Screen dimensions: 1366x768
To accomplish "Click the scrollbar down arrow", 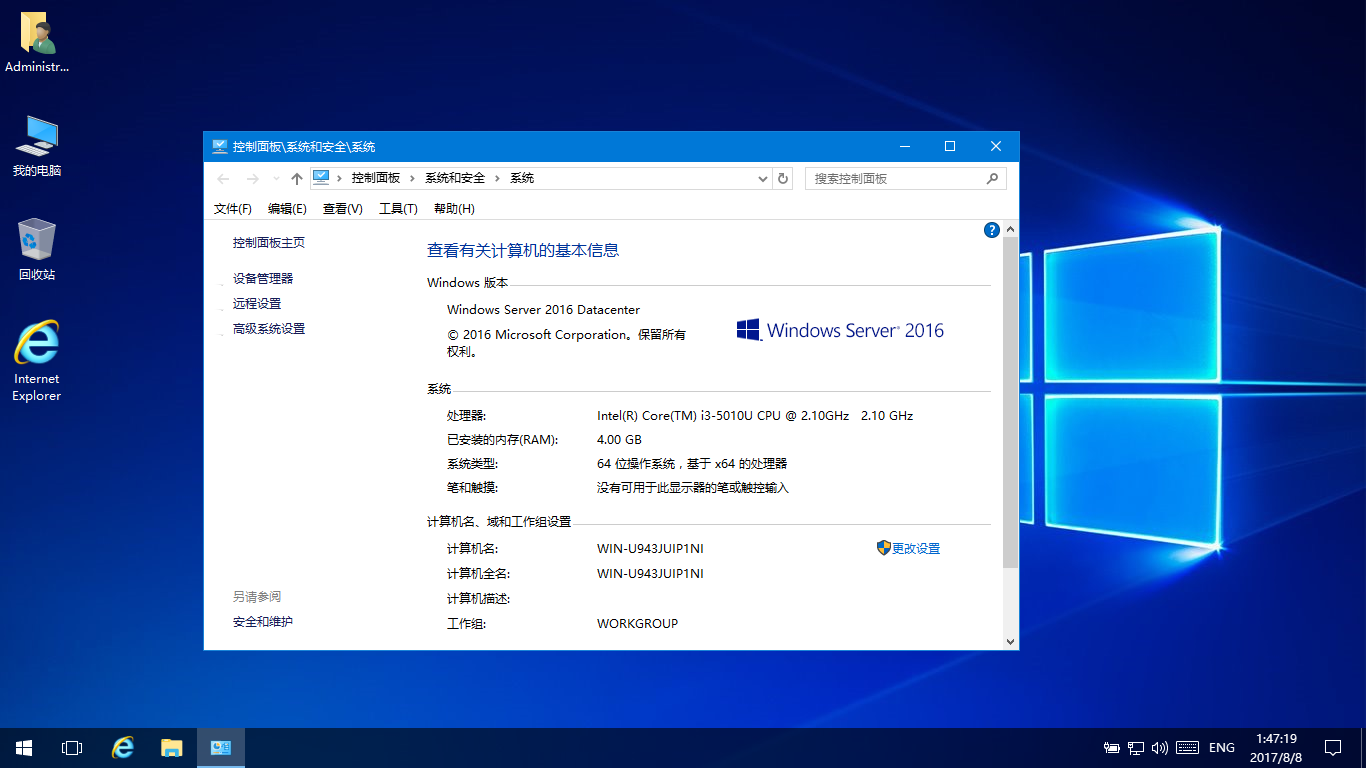I will click(x=1010, y=641).
